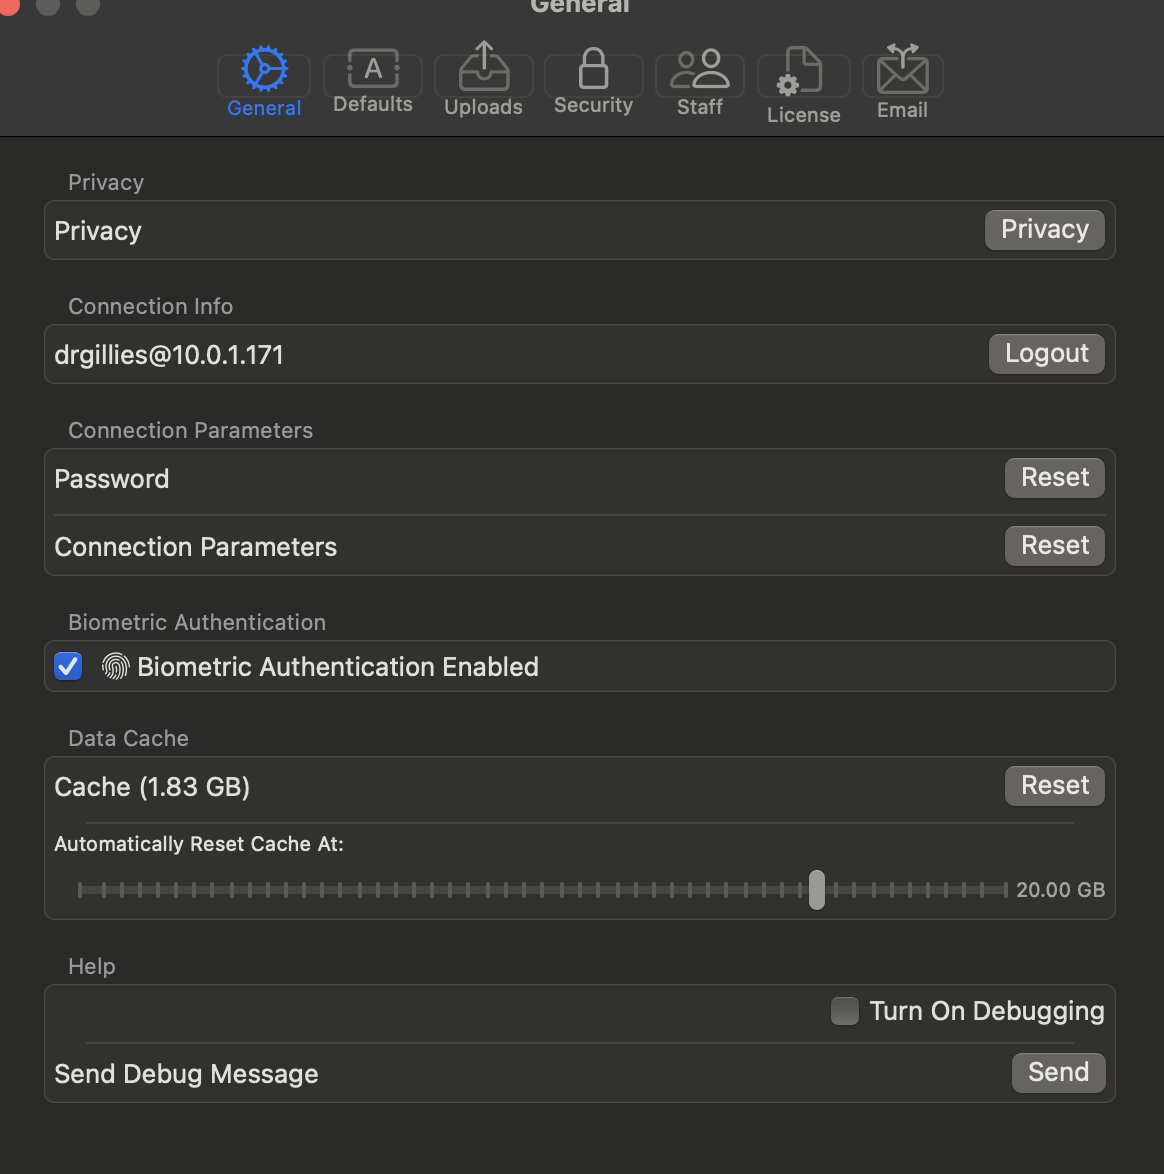Open the Defaults pane icon

pyautogui.click(x=373, y=70)
